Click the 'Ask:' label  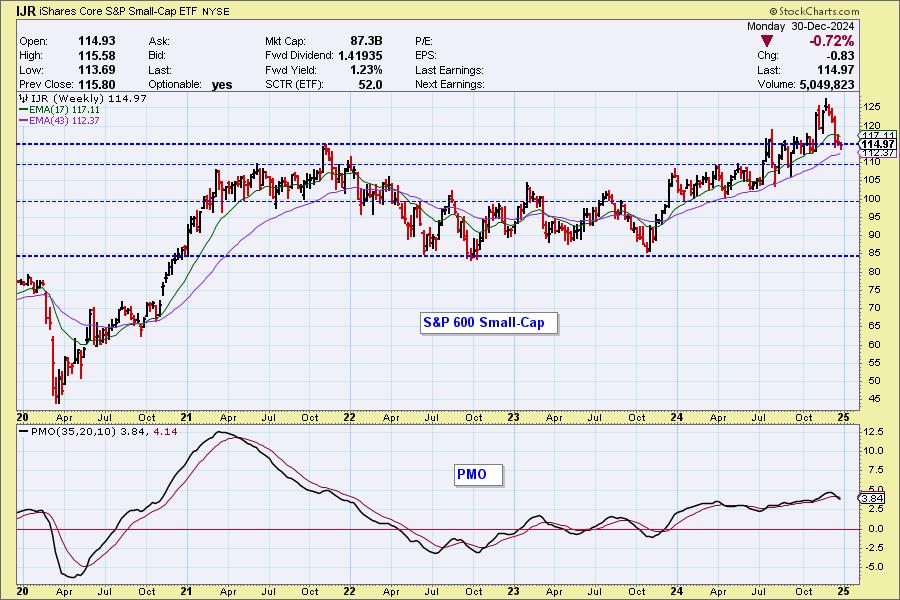tap(159, 41)
